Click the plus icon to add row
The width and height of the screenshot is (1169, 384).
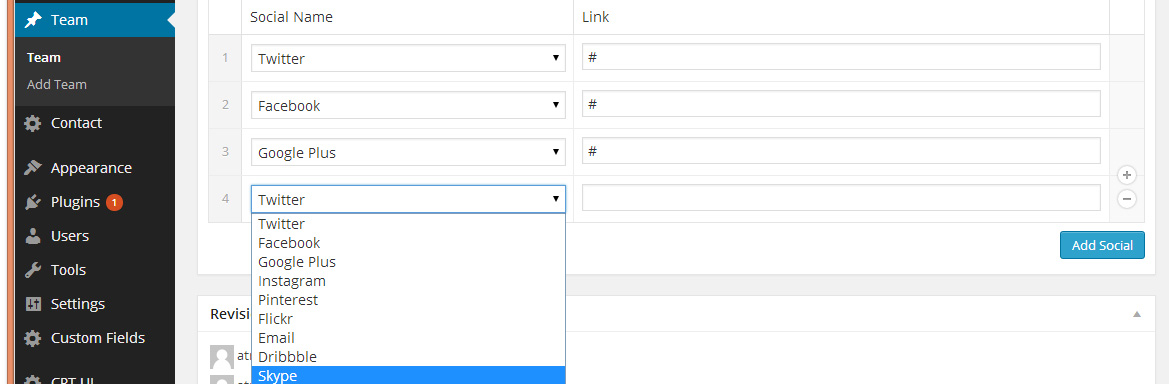tap(1127, 175)
